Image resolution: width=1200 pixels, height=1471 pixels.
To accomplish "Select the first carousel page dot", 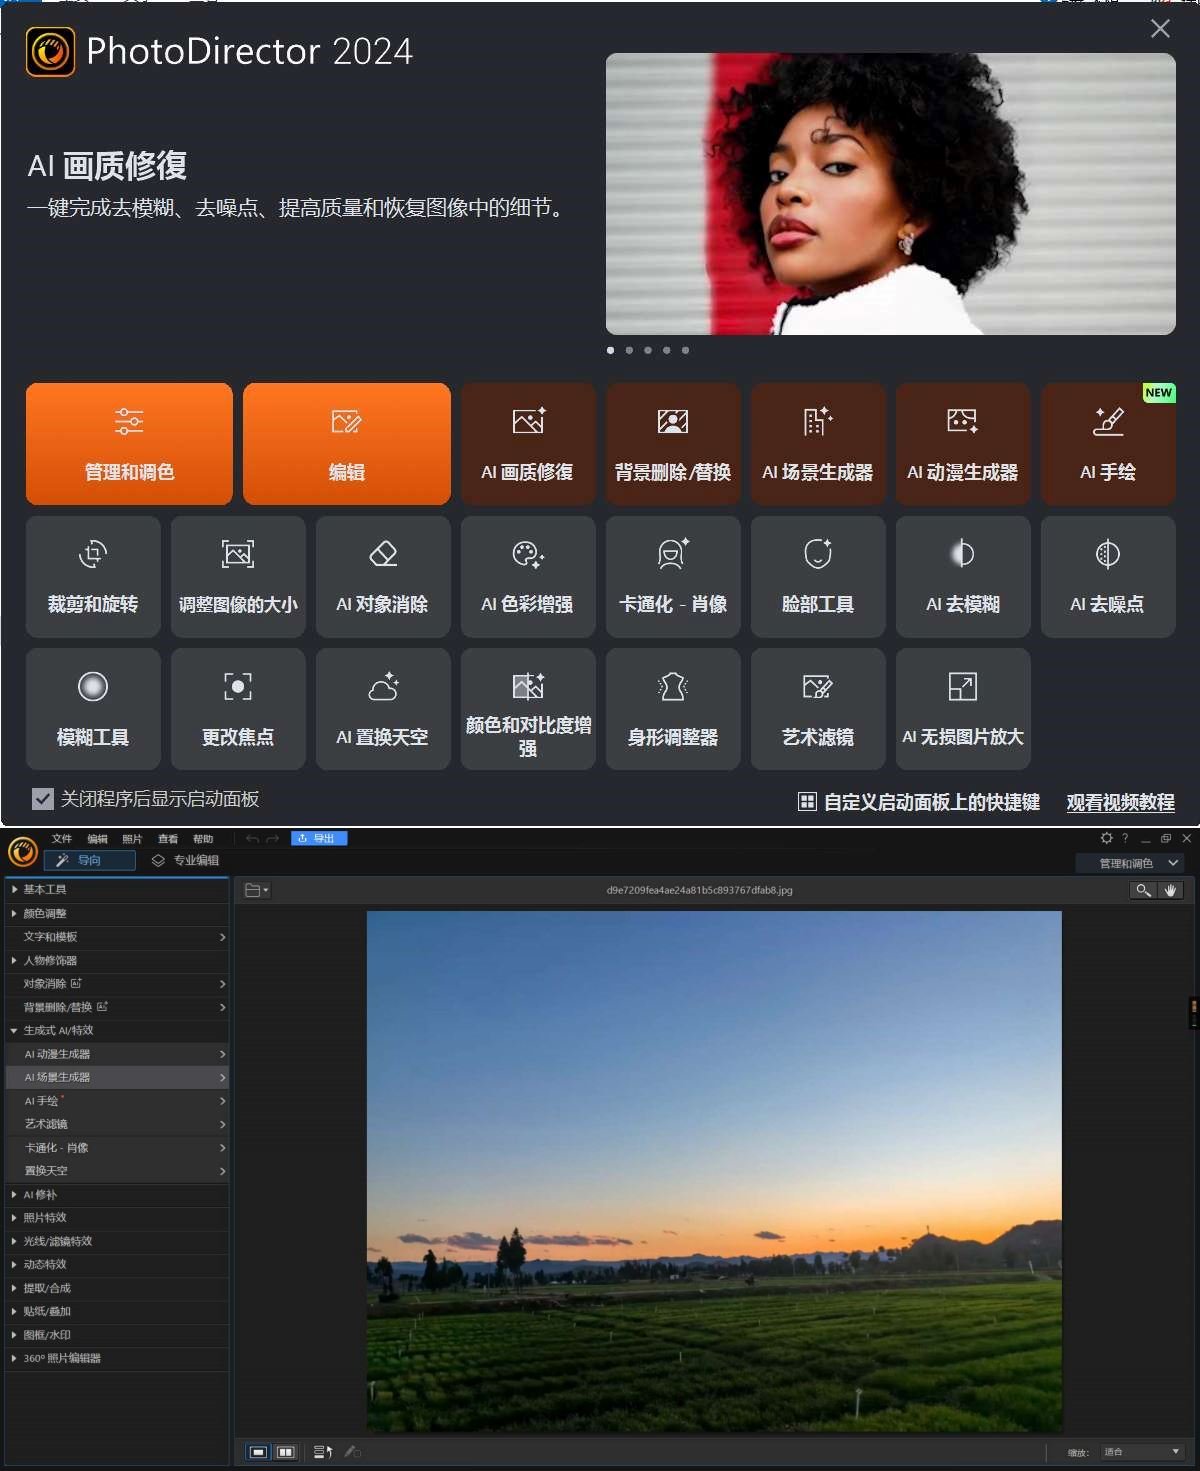I will tap(610, 350).
